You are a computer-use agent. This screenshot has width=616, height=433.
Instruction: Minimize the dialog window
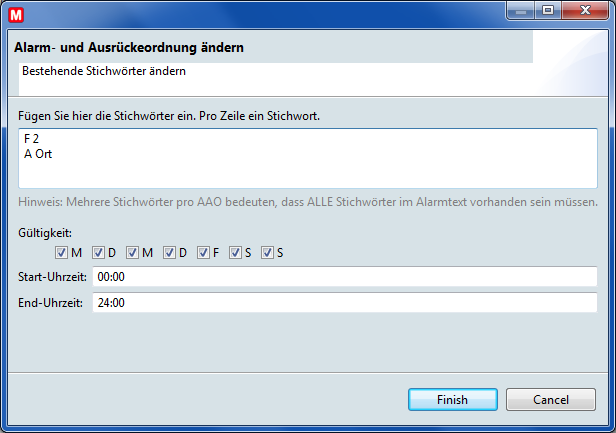[520, 11]
